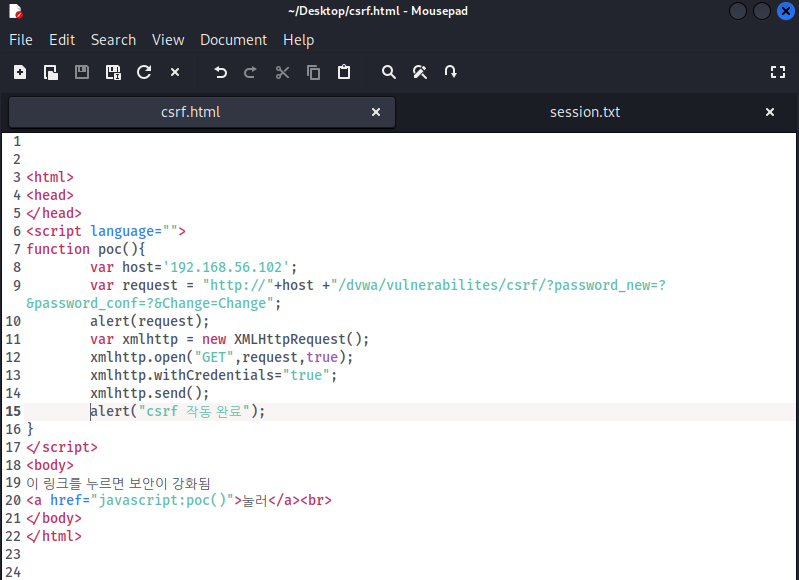Click the new-from-template toolbar icon
The height and width of the screenshot is (580, 799).
coord(51,72)
